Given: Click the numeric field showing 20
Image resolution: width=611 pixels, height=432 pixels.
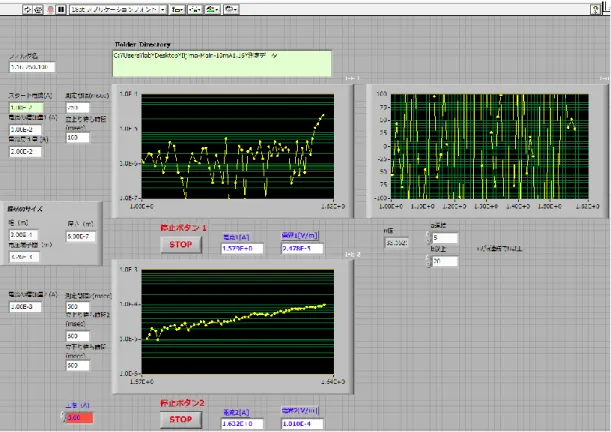Looking at the screenshot, I should coord(445,261).
